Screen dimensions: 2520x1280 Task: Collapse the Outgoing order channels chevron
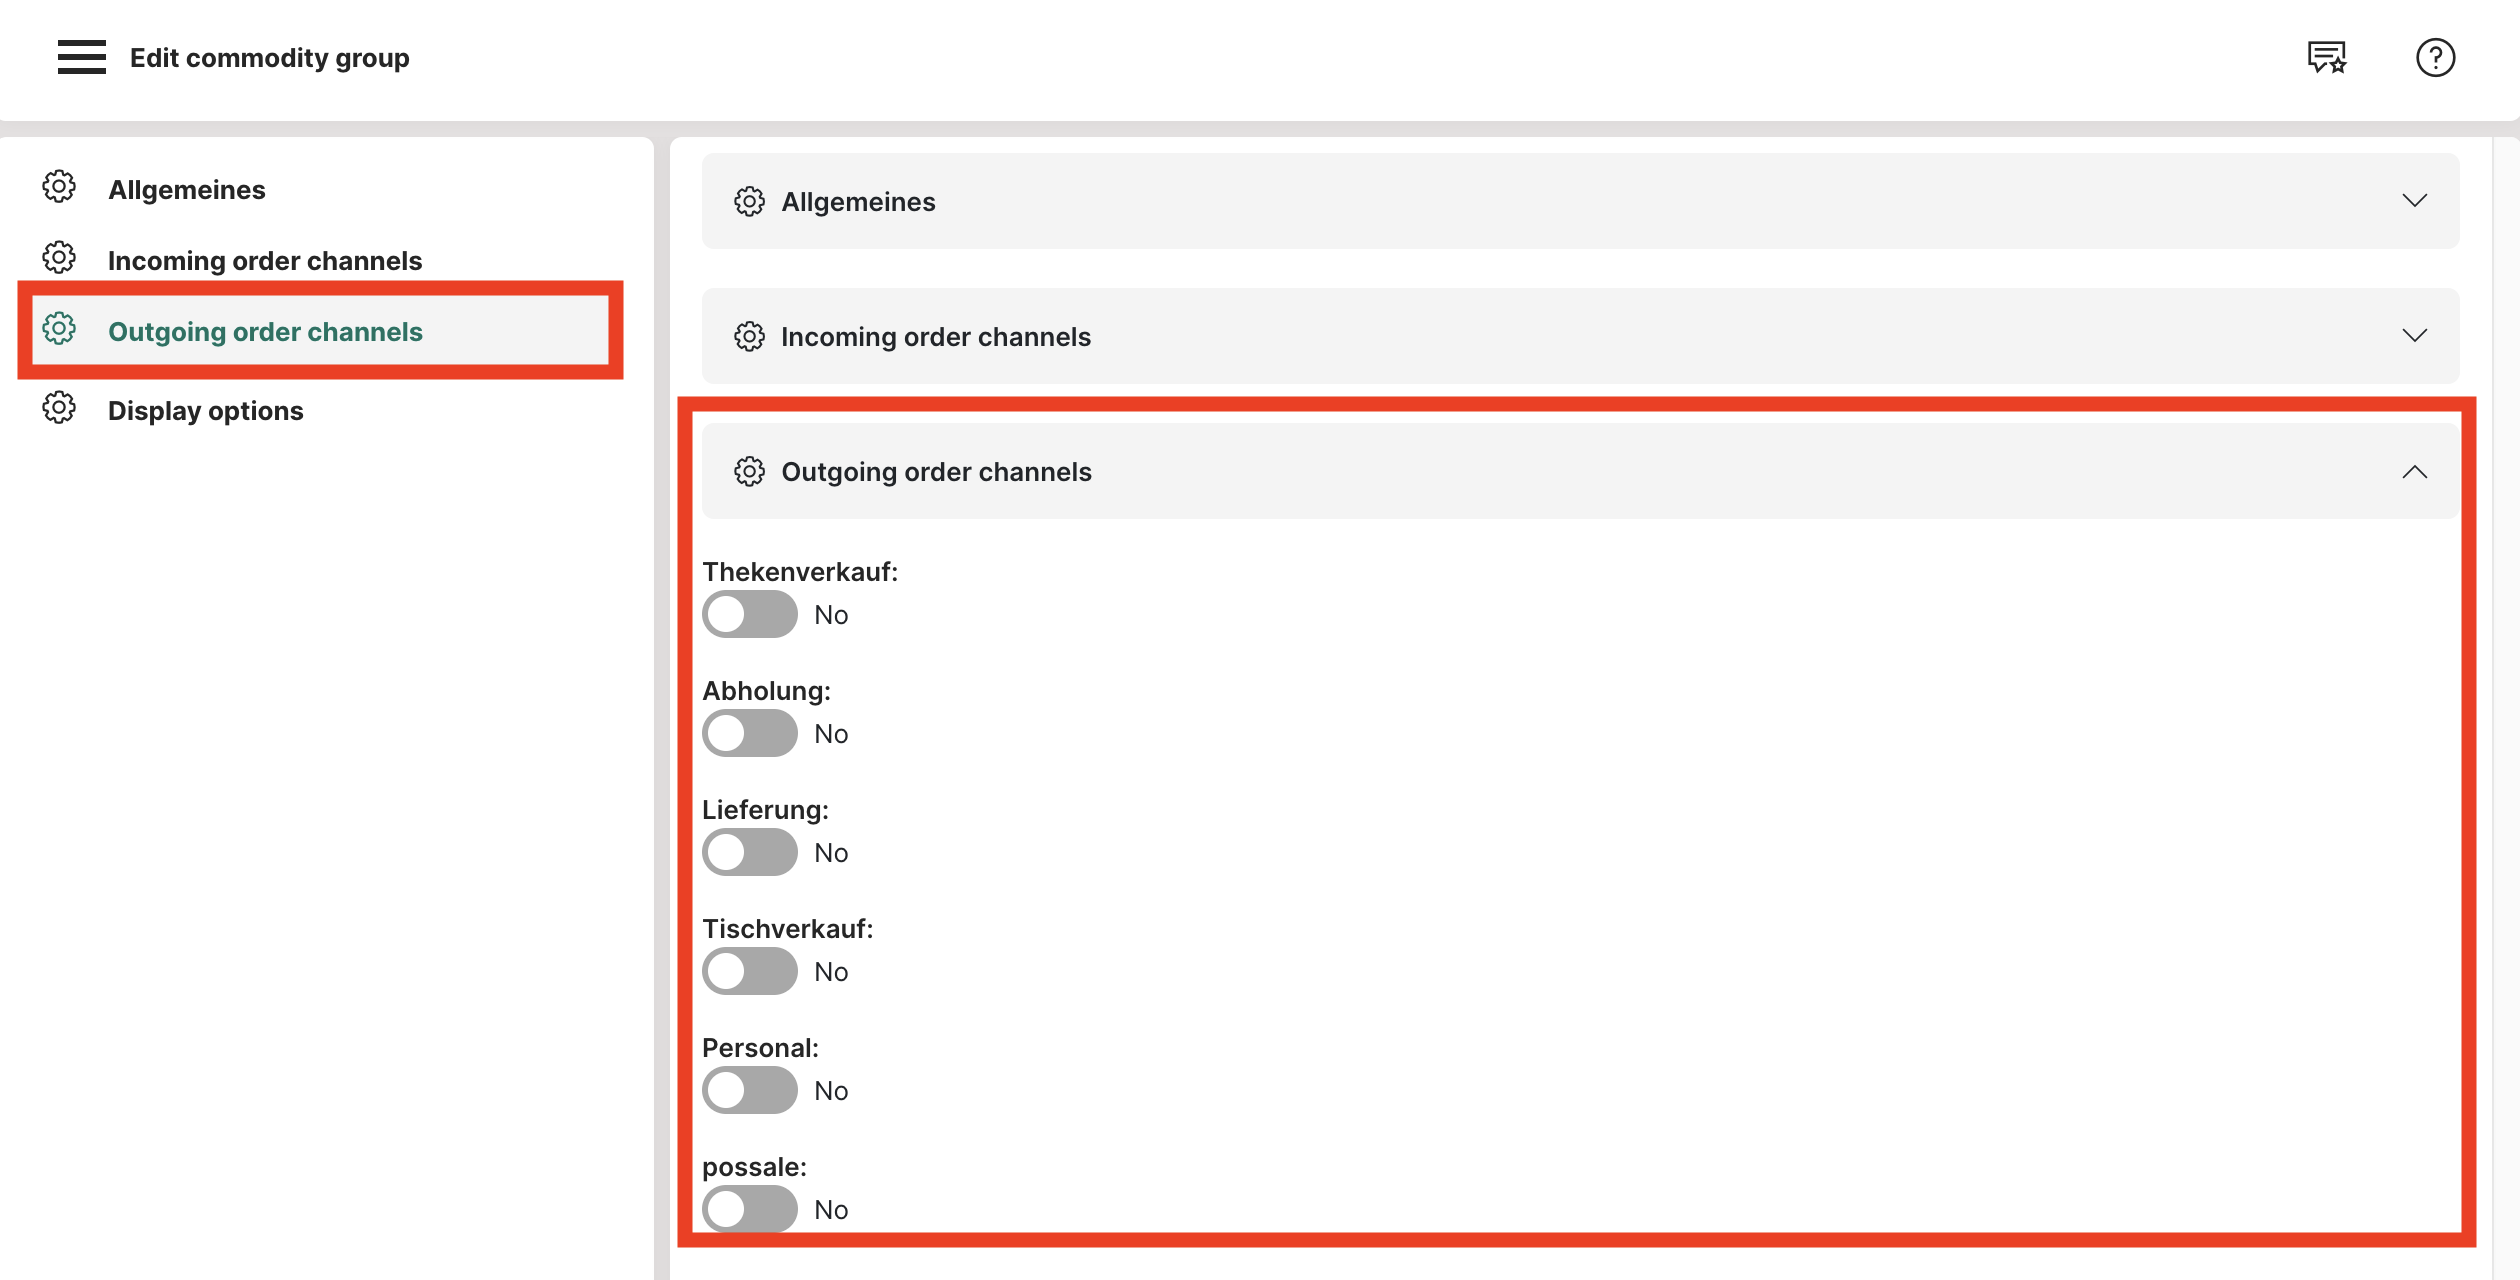(2414, 471)
